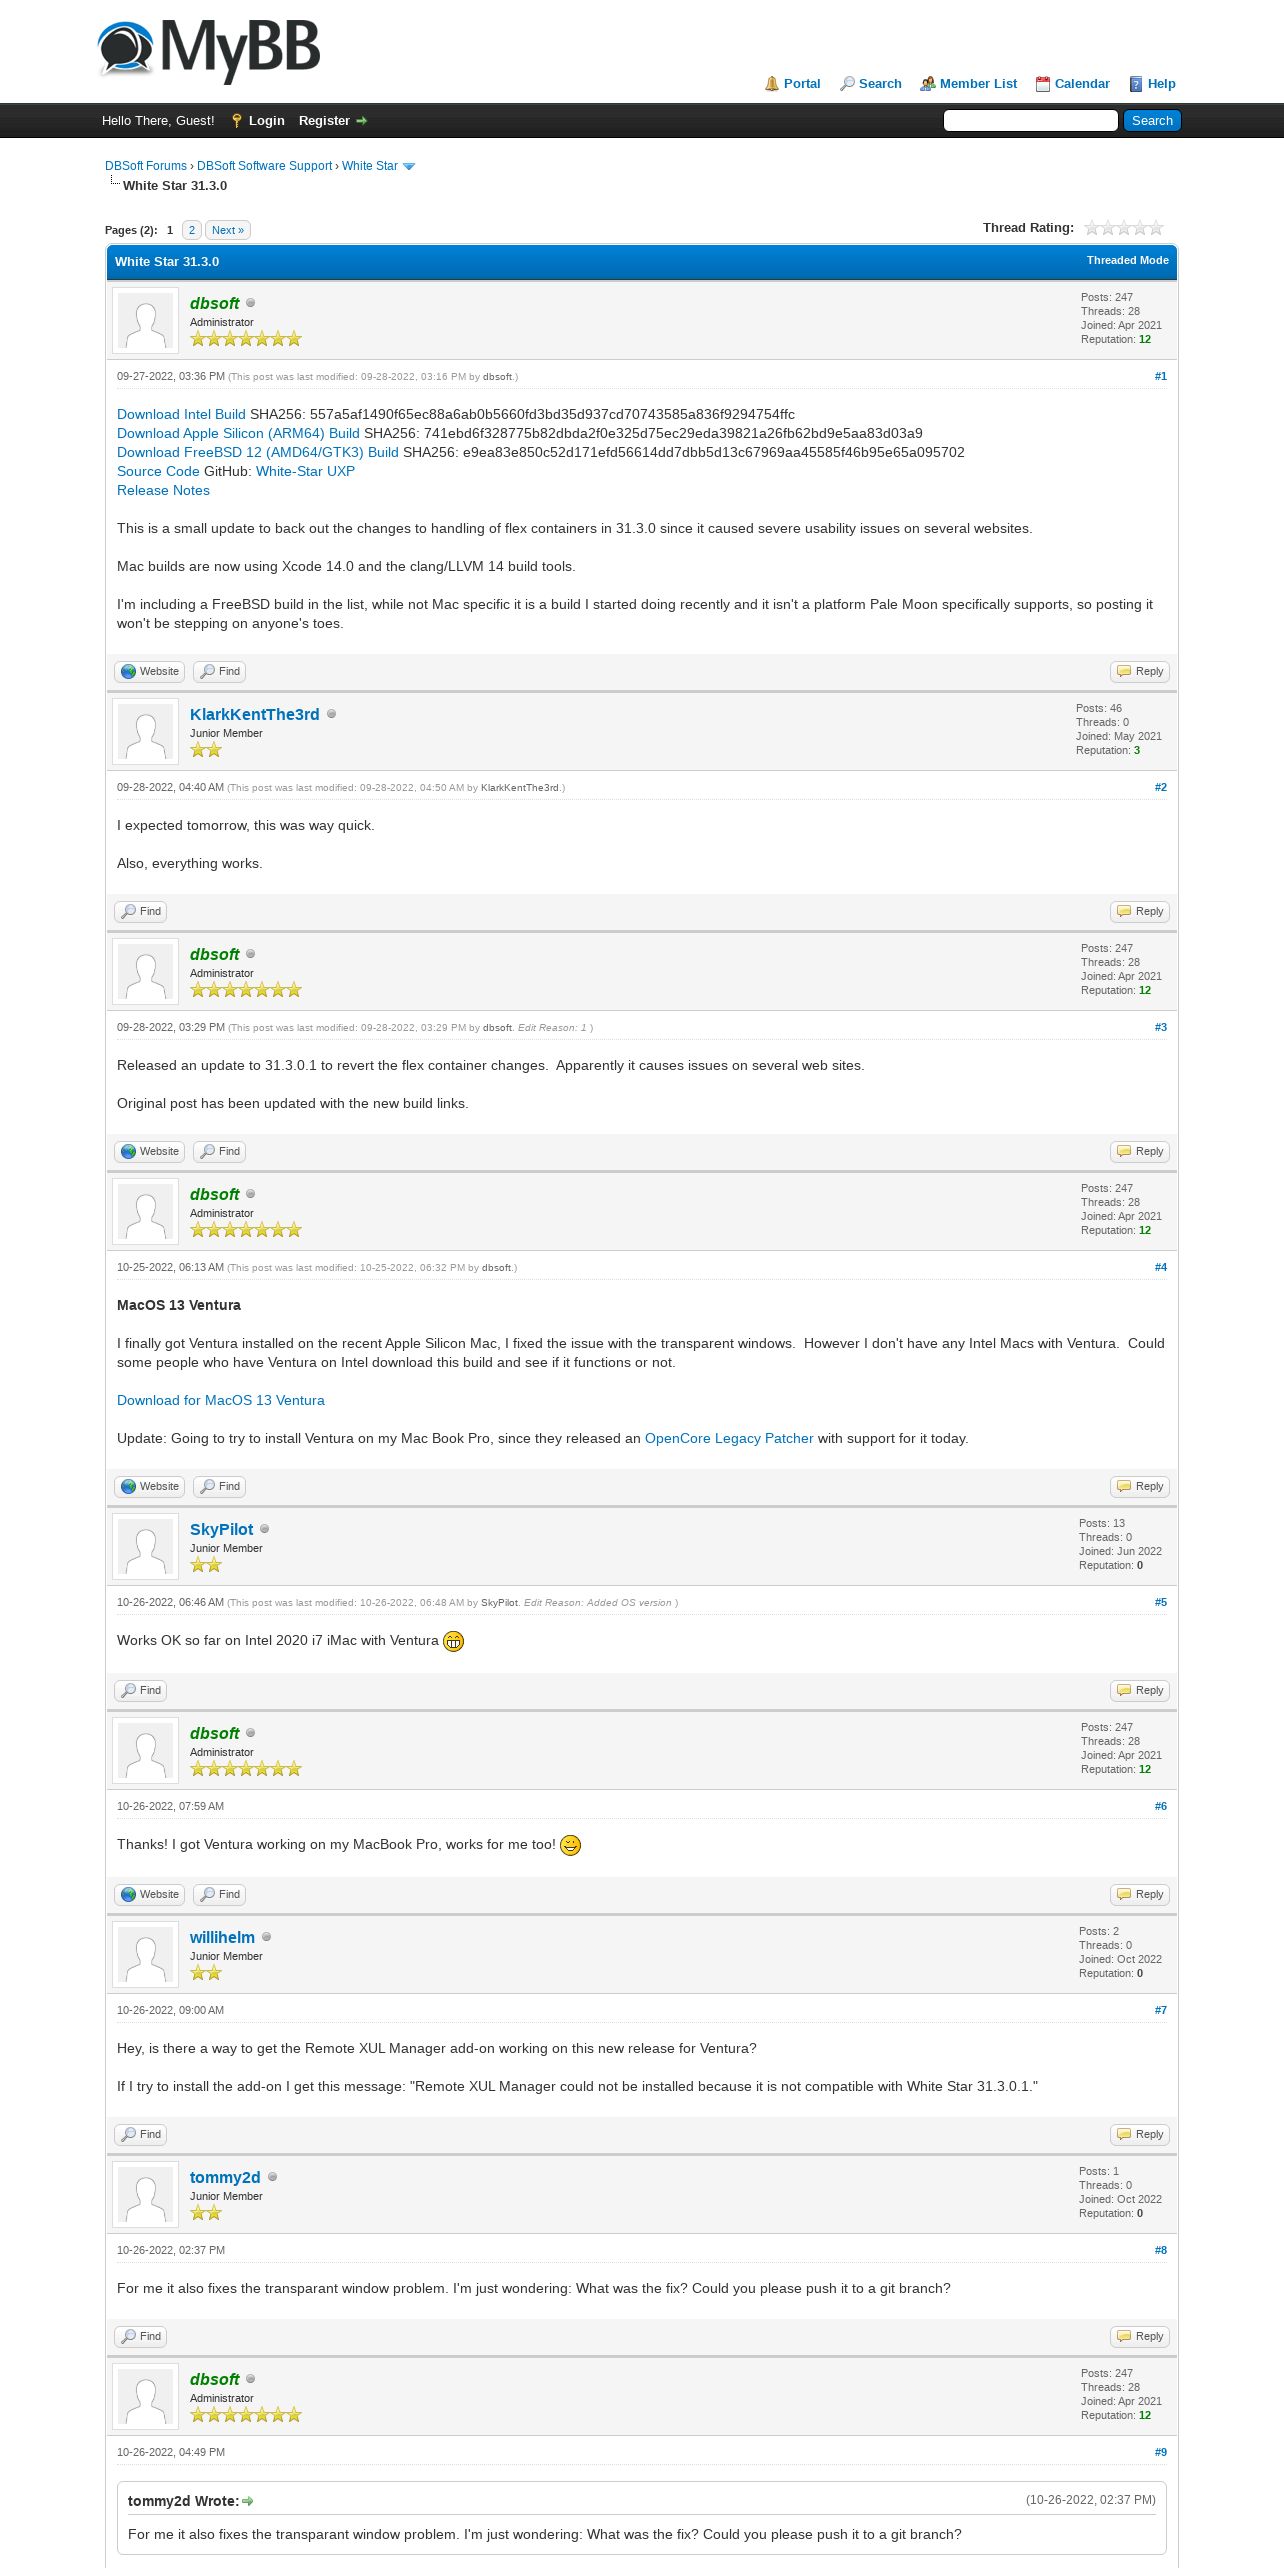This screenshot has height=2568, width=1284.
Task: Click Find button on post #4
Action: (x=220, y=1487)
